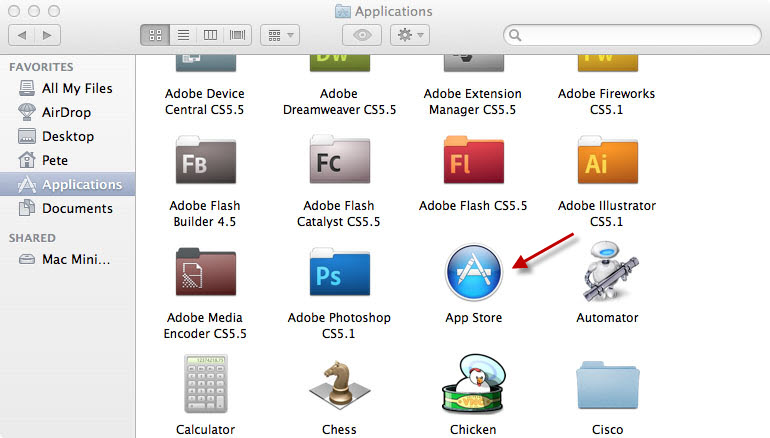Go back with the left arrow button

(x=22, y=35)
